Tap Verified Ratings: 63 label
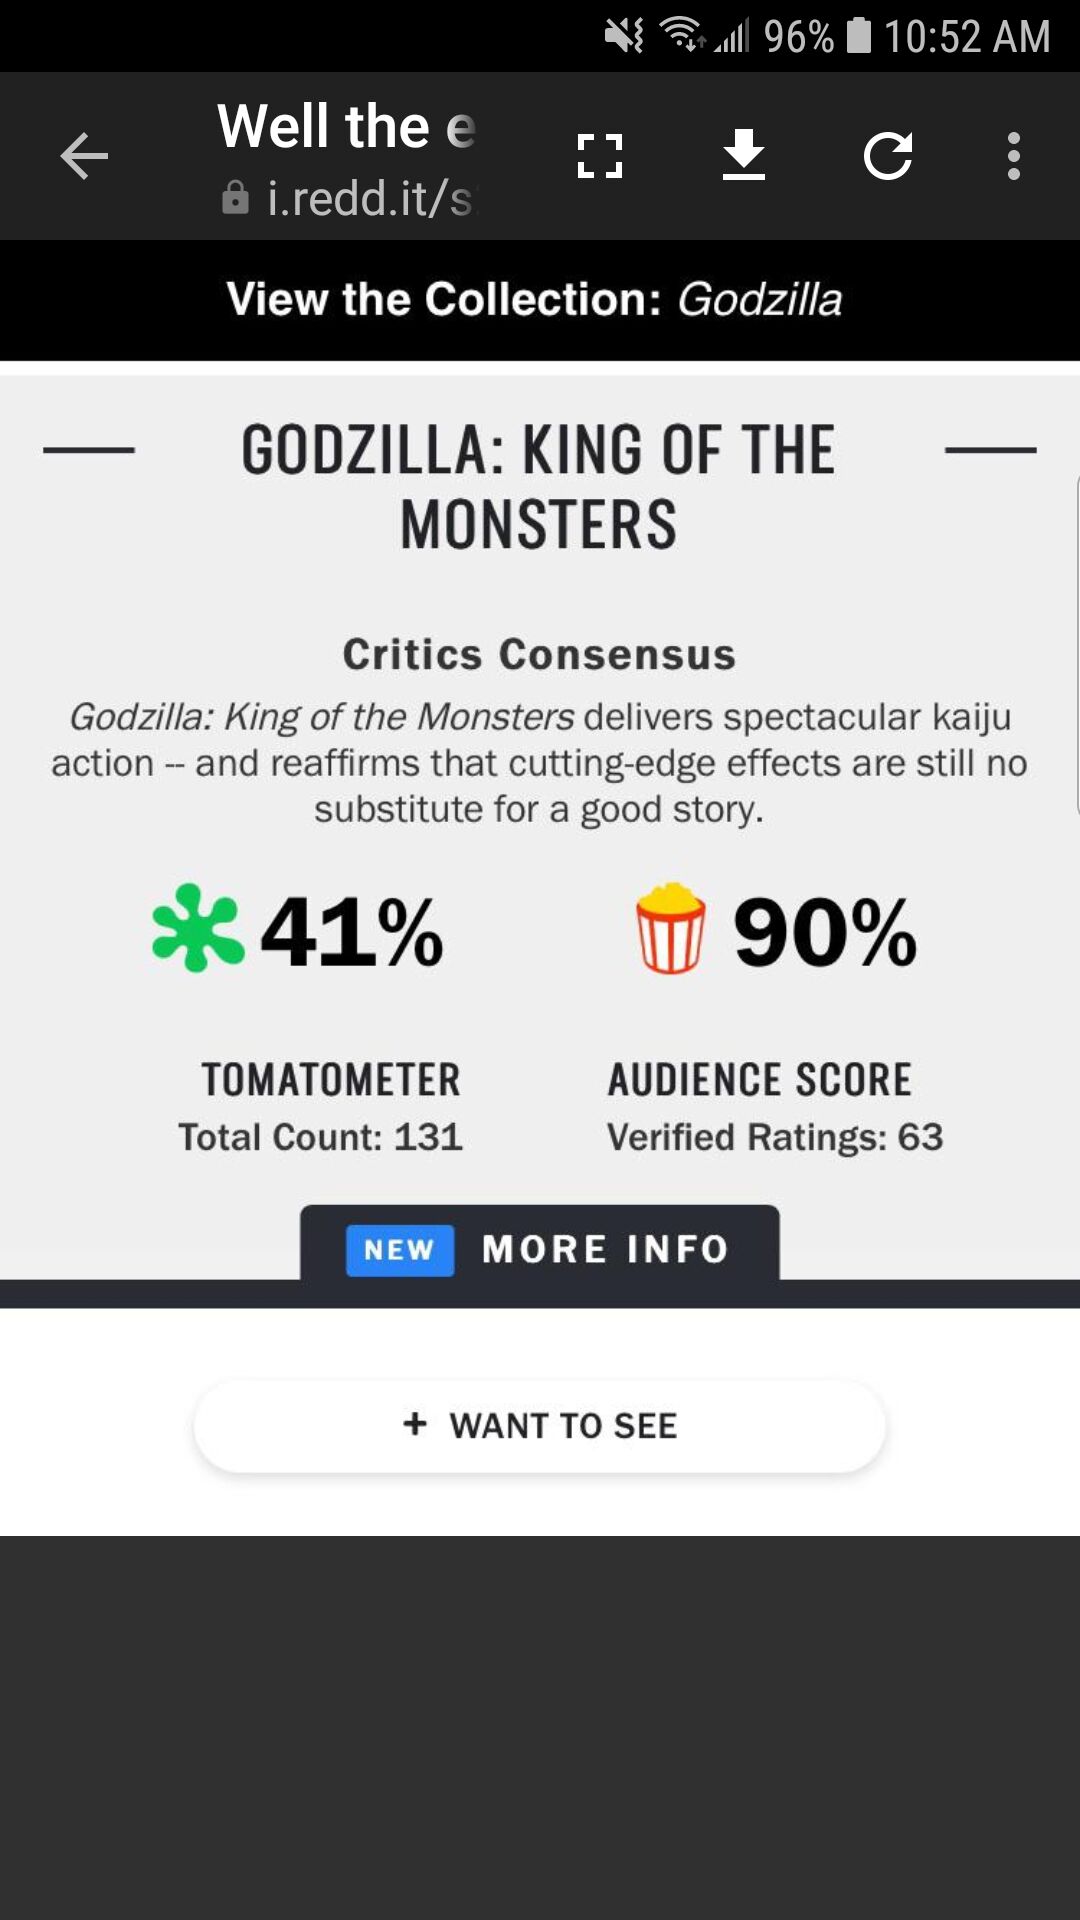The width and height of the screenshot is (1080, 1920). coord(775,1137)
